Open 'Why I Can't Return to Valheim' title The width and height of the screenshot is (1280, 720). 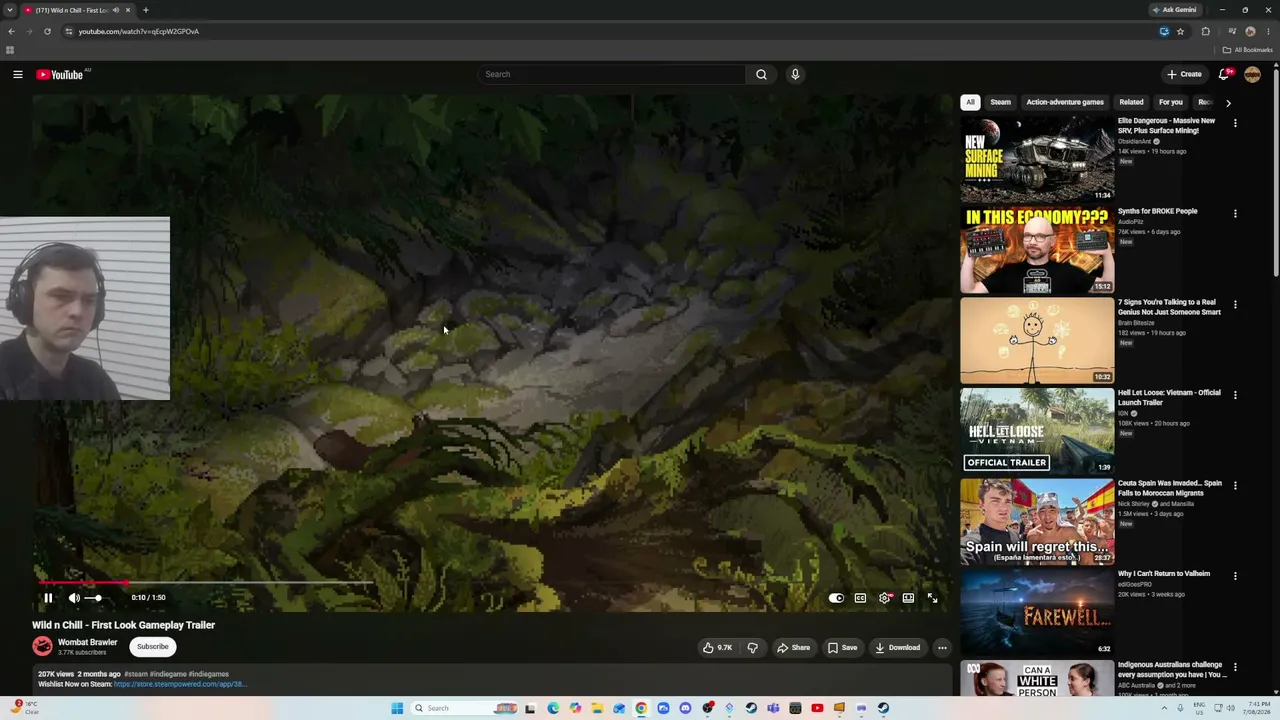tap(1164, 574)
